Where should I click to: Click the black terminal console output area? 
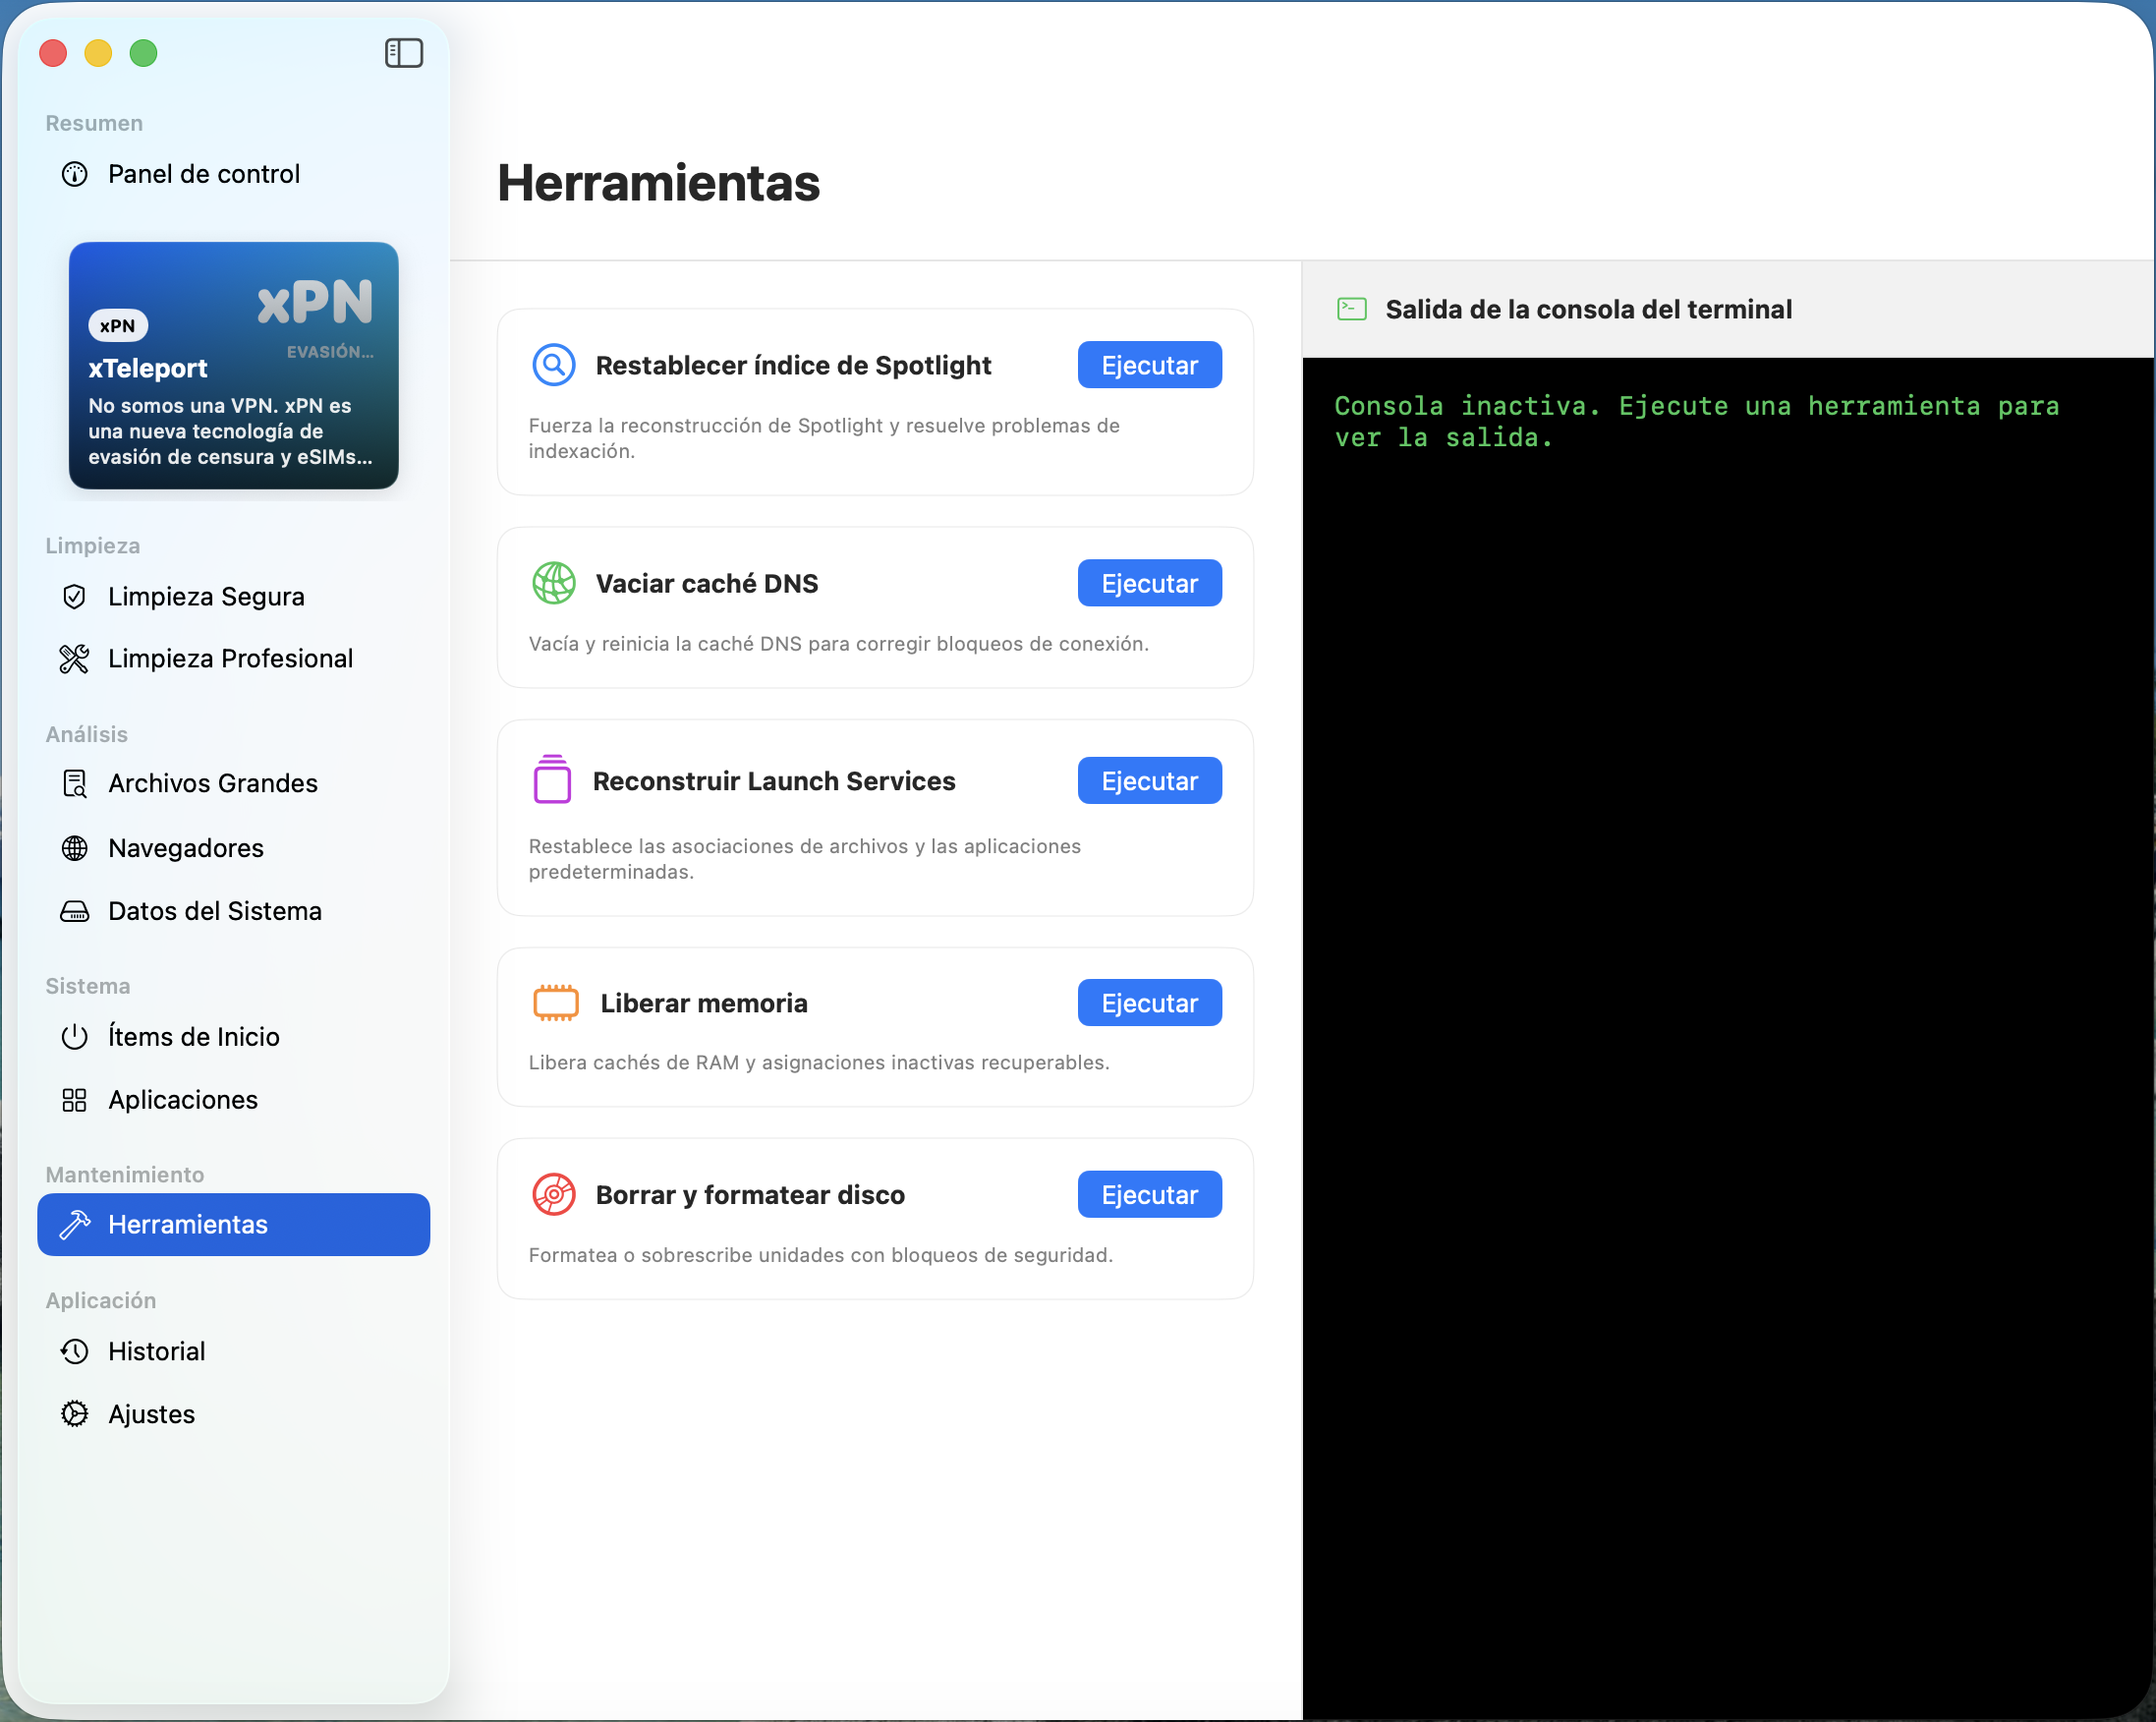tap(1728, 1040)
